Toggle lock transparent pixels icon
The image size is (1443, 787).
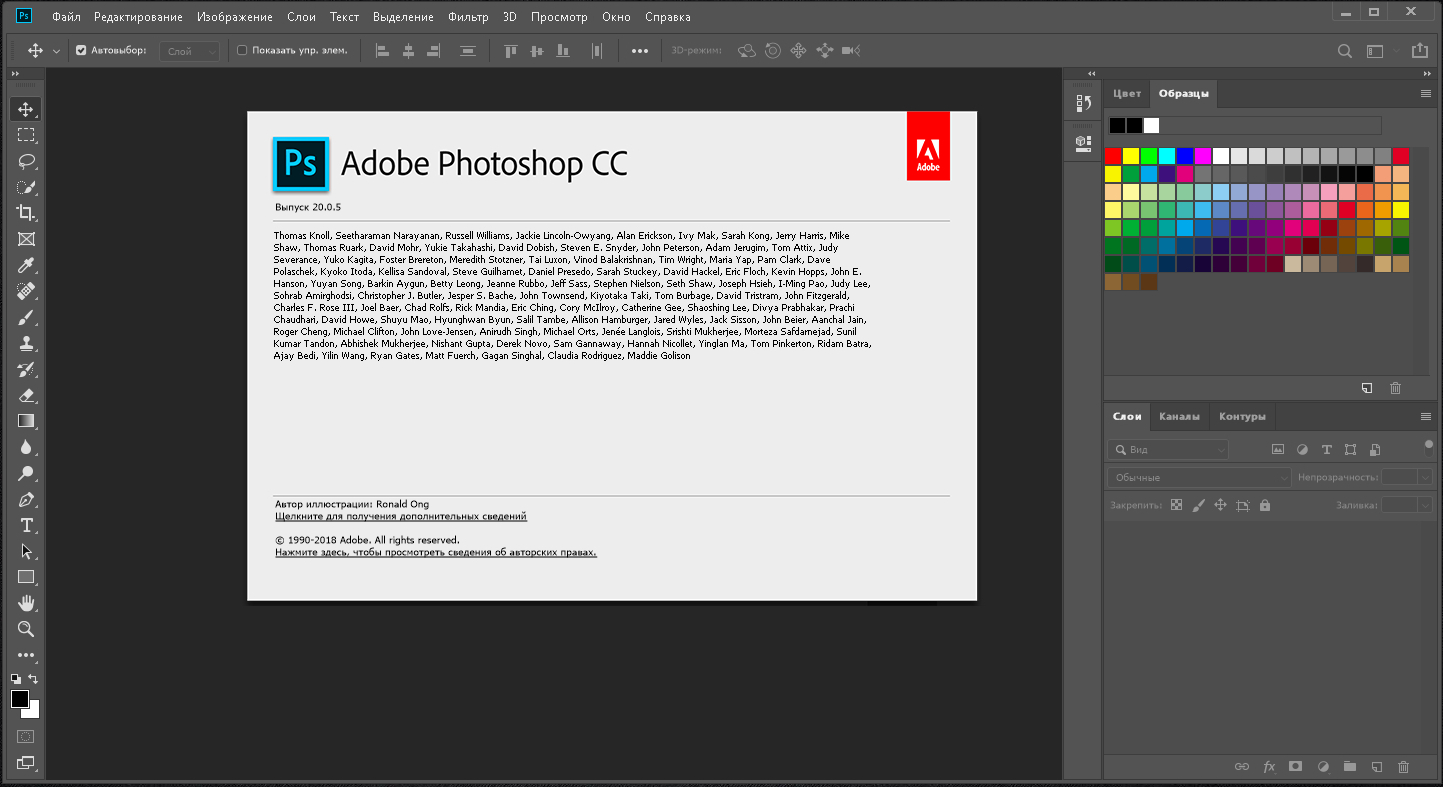(x=1176, y=505)
